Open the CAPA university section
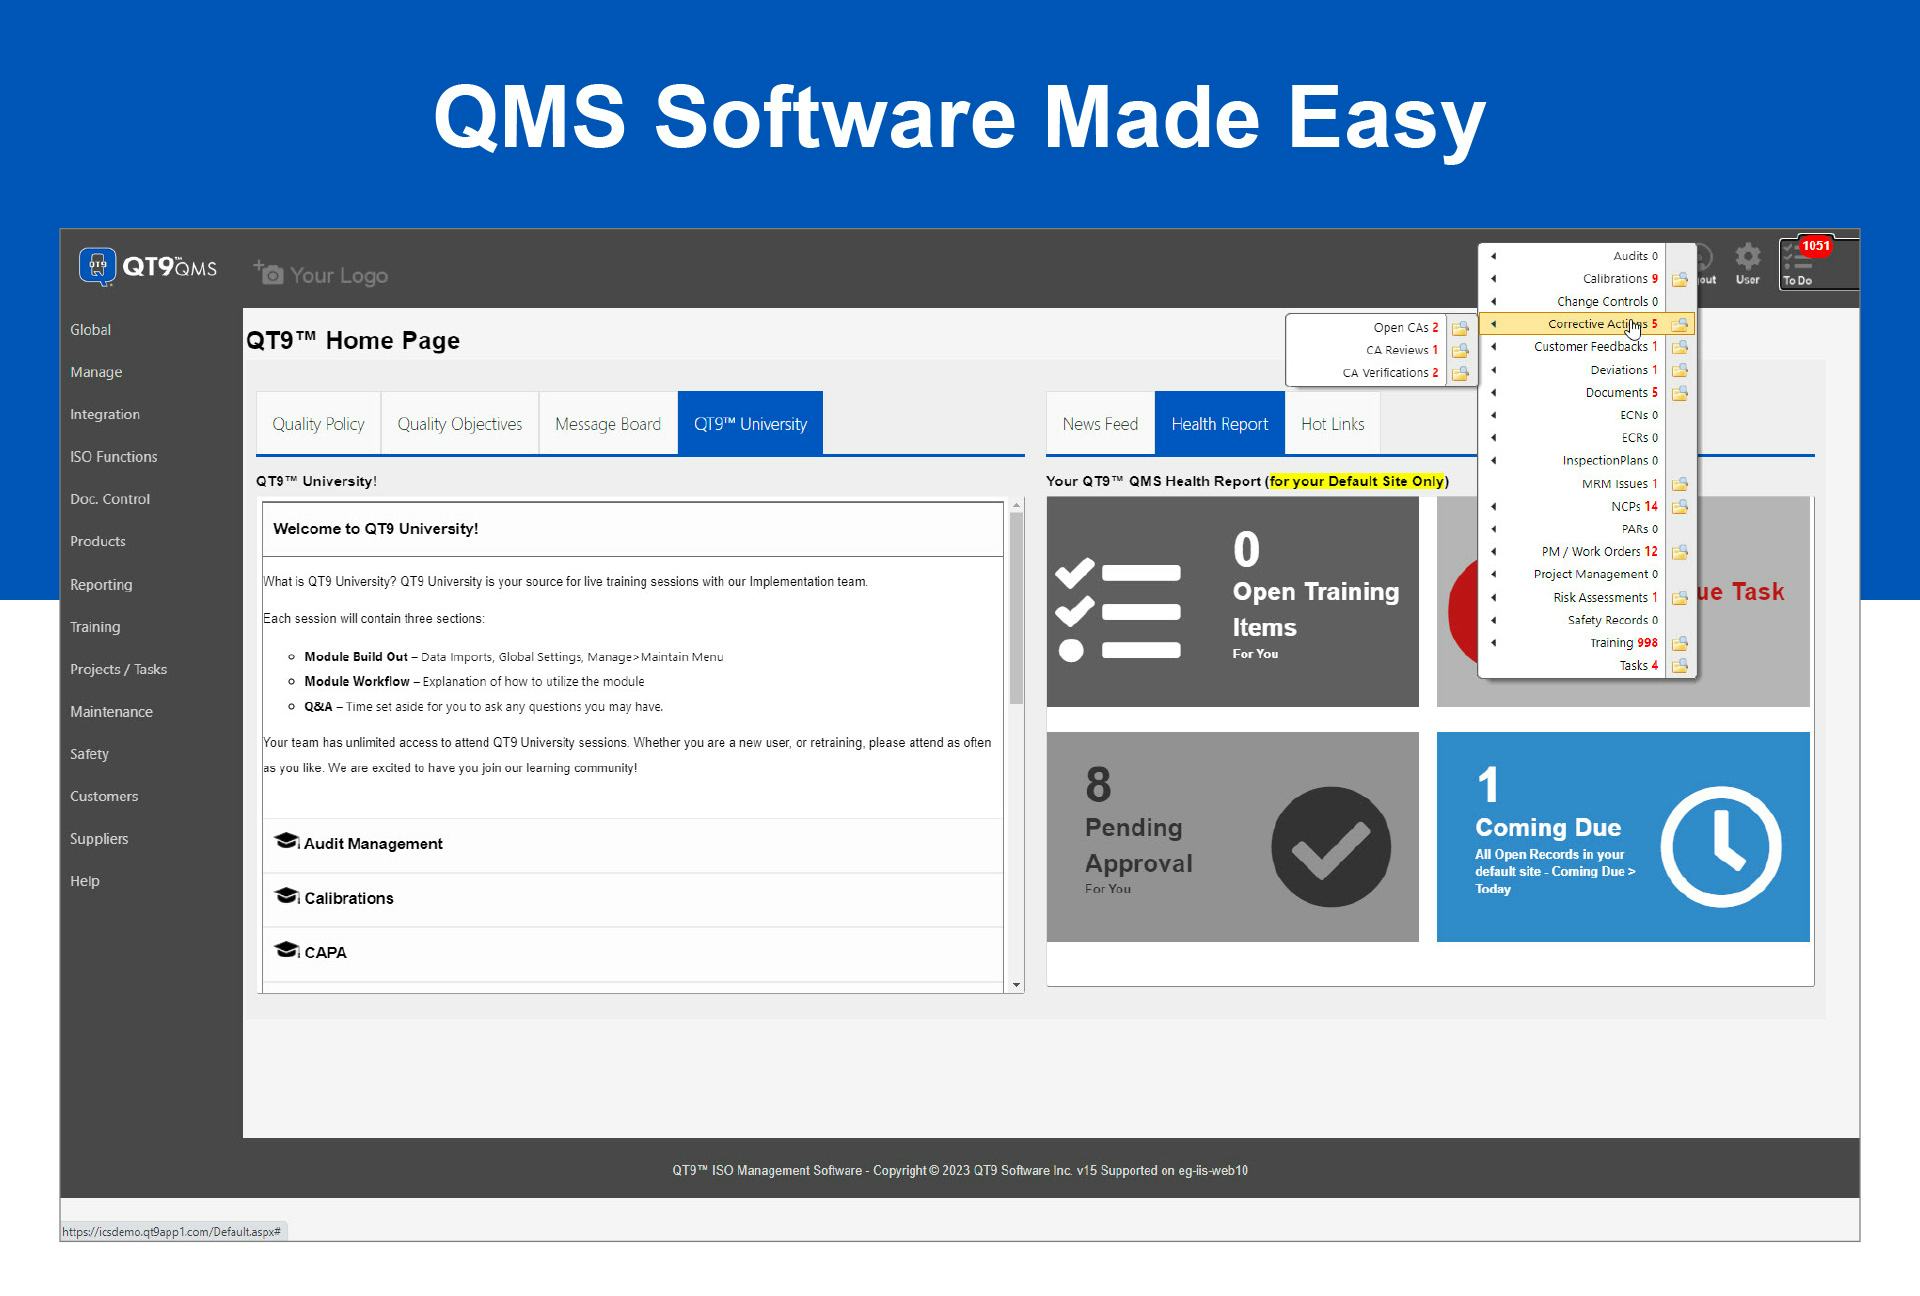The height and width of the screenshot is (1296, 1920). coord(633,953)
